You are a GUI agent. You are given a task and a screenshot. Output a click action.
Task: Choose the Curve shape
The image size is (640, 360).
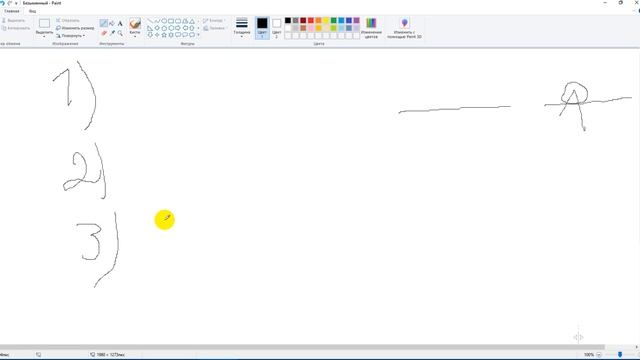pos(157,21)
